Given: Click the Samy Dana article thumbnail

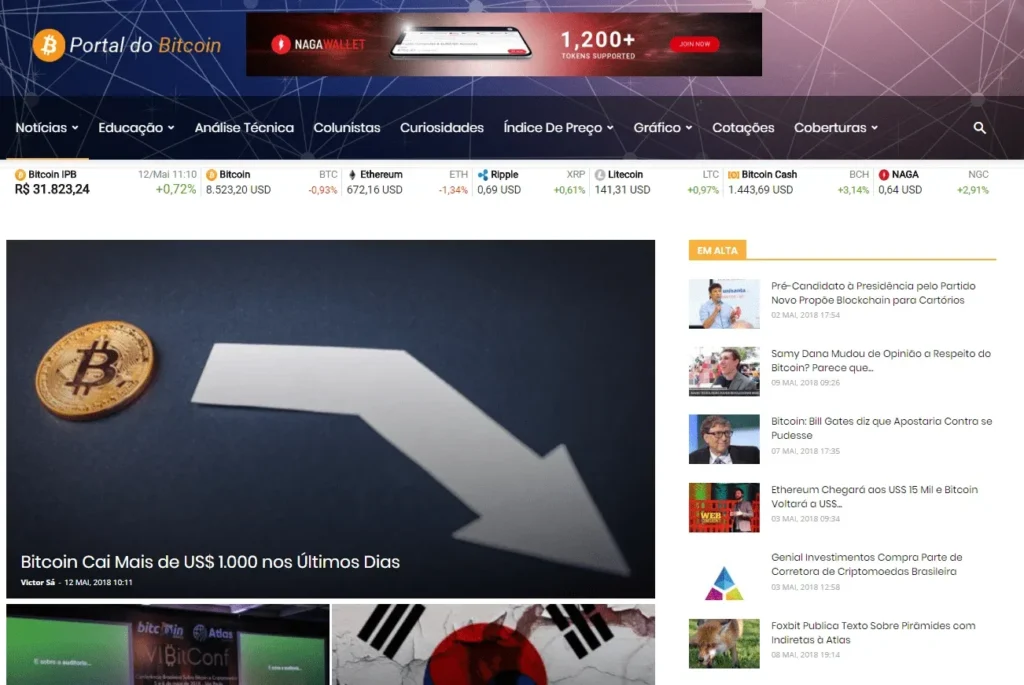Looking at the screenshot, I should (x=724, y=372).
